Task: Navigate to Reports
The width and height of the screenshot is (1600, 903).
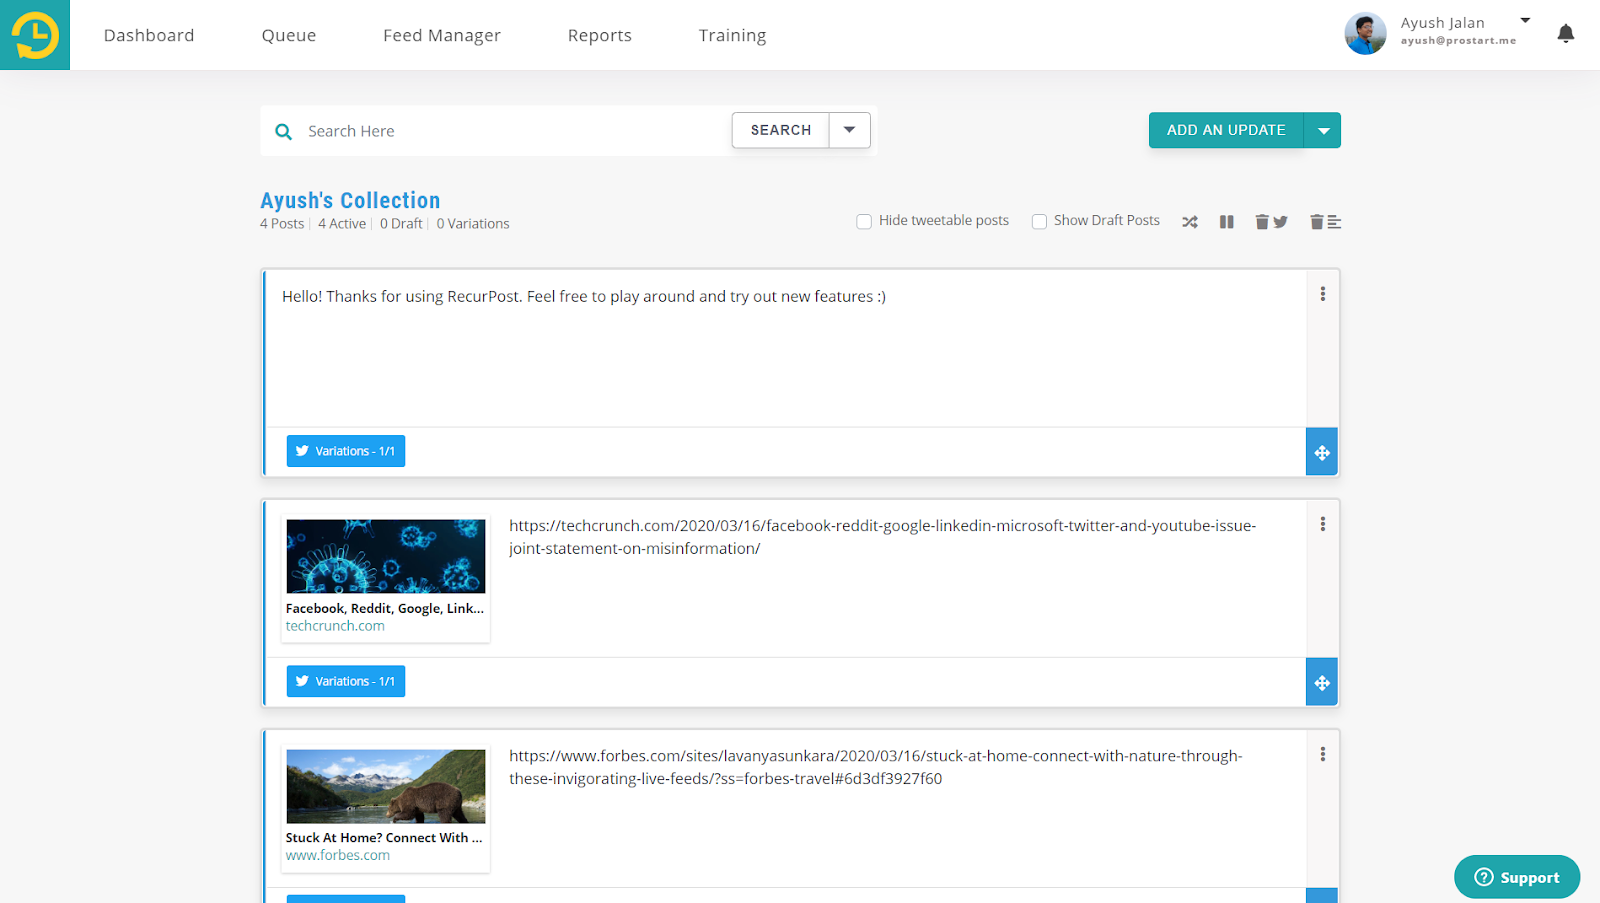Action: coord(600,35)
